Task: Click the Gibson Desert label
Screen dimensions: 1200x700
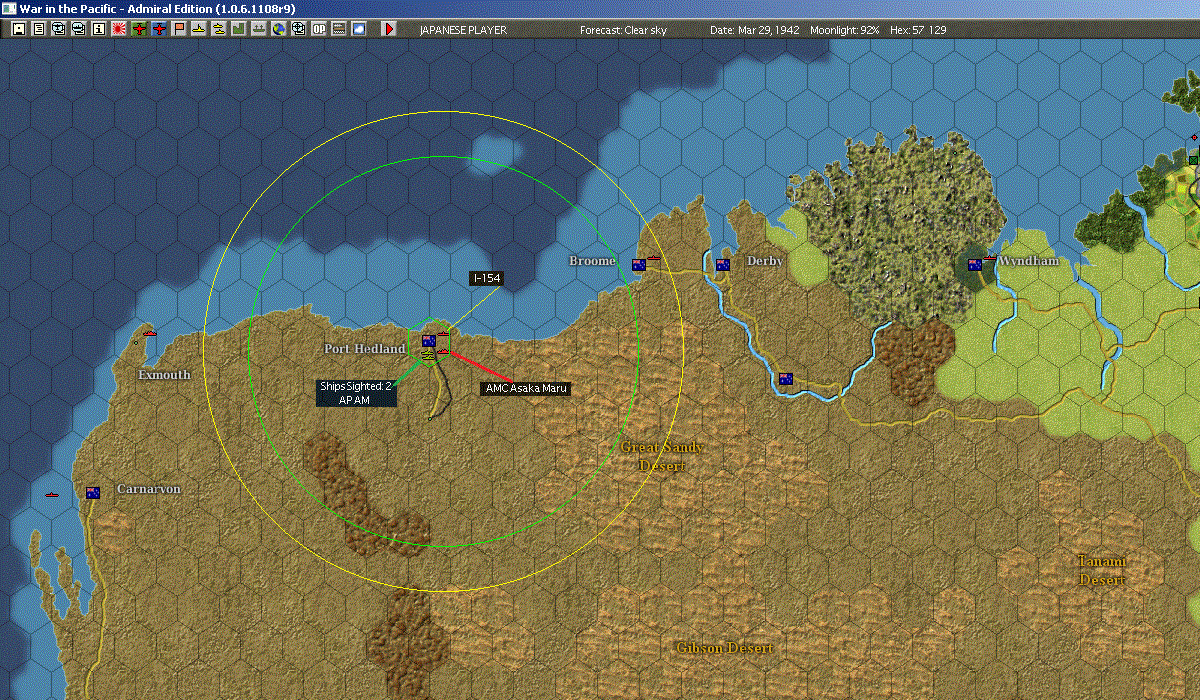Action: (724, 648)
